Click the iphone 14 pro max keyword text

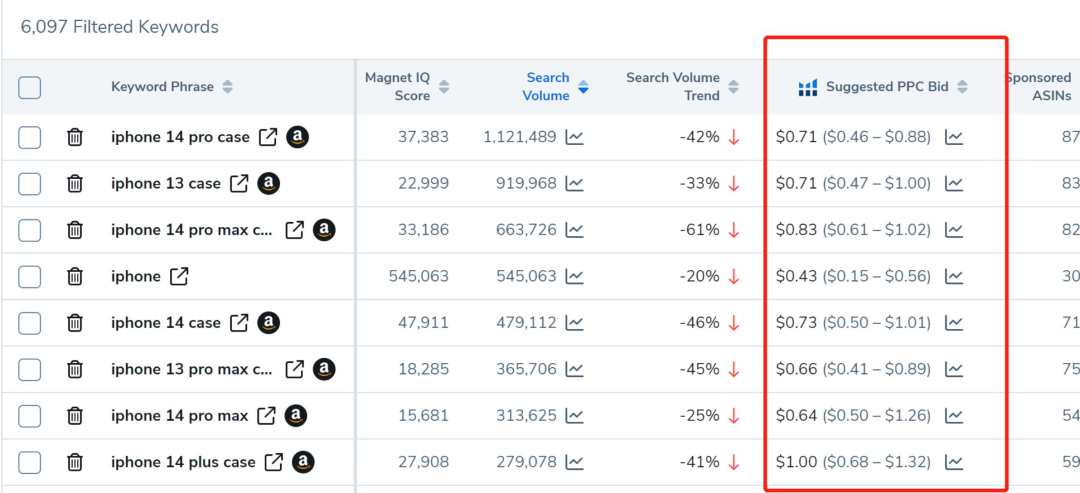[x=179, y=415]
